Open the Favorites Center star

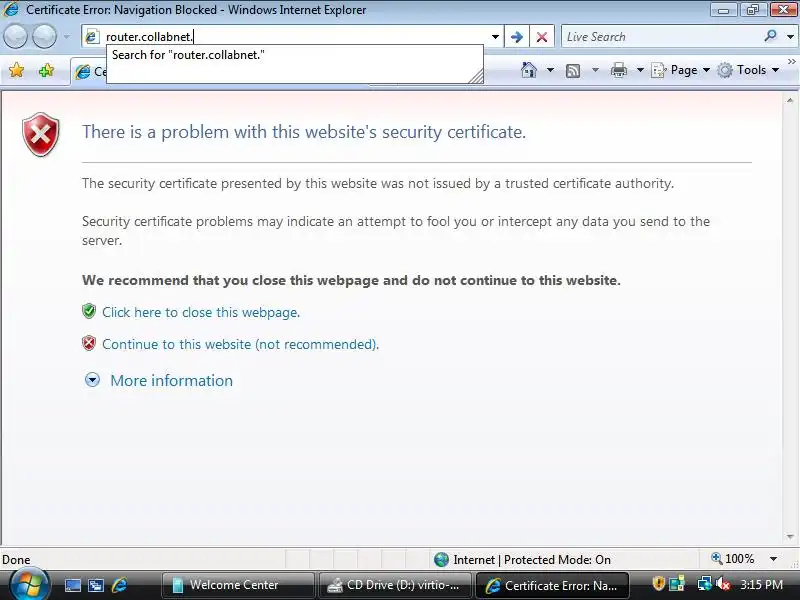16,70
